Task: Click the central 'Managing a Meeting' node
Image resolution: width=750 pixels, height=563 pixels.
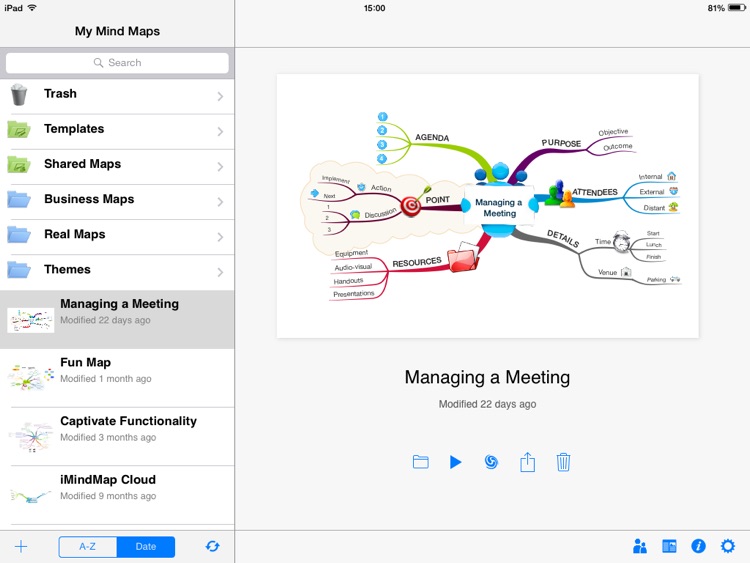Action: click(x=499, y=208)
